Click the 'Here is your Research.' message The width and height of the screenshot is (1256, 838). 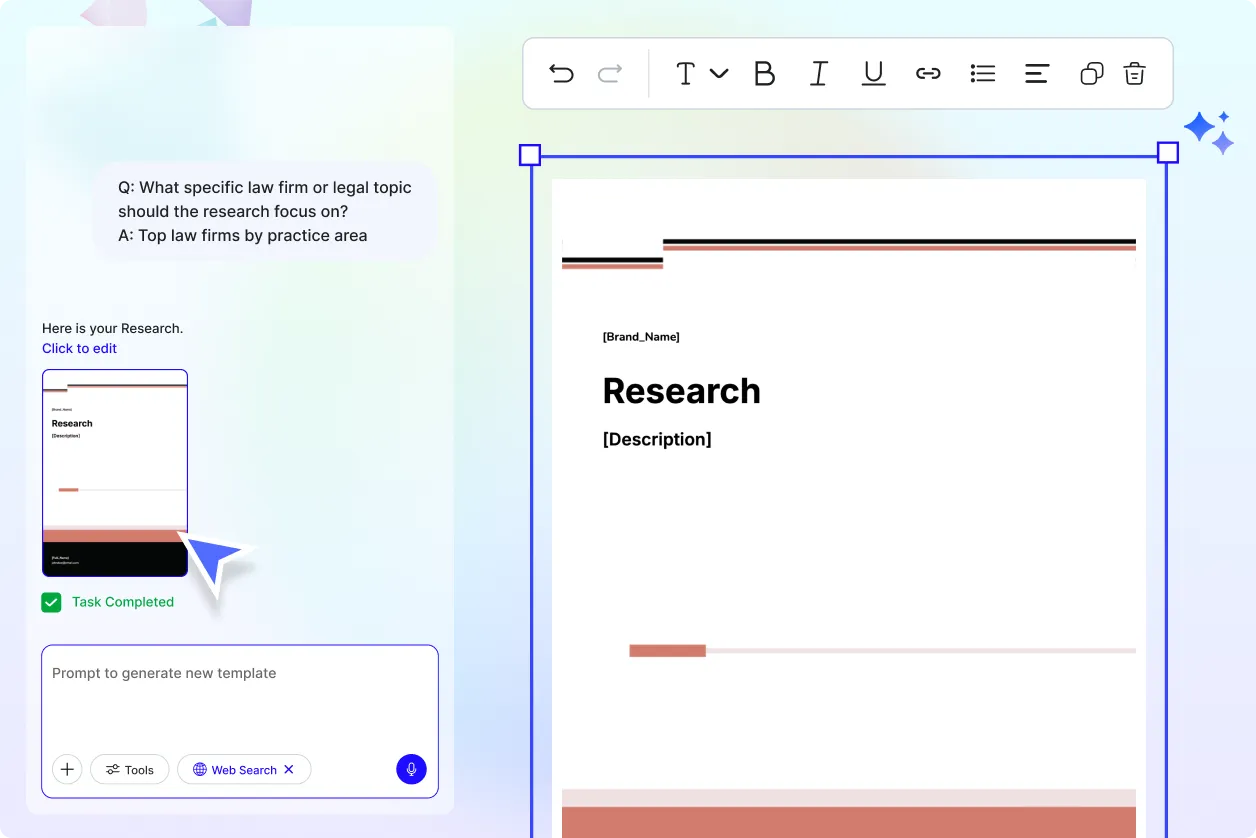tap(113, 328)
